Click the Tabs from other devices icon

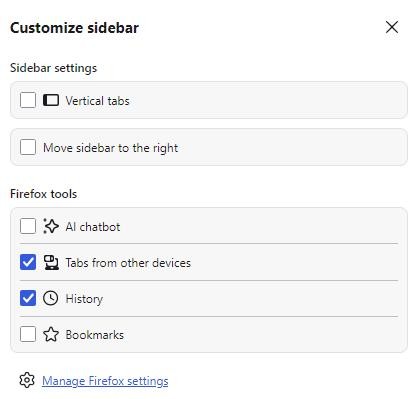[x=51, y=262]
